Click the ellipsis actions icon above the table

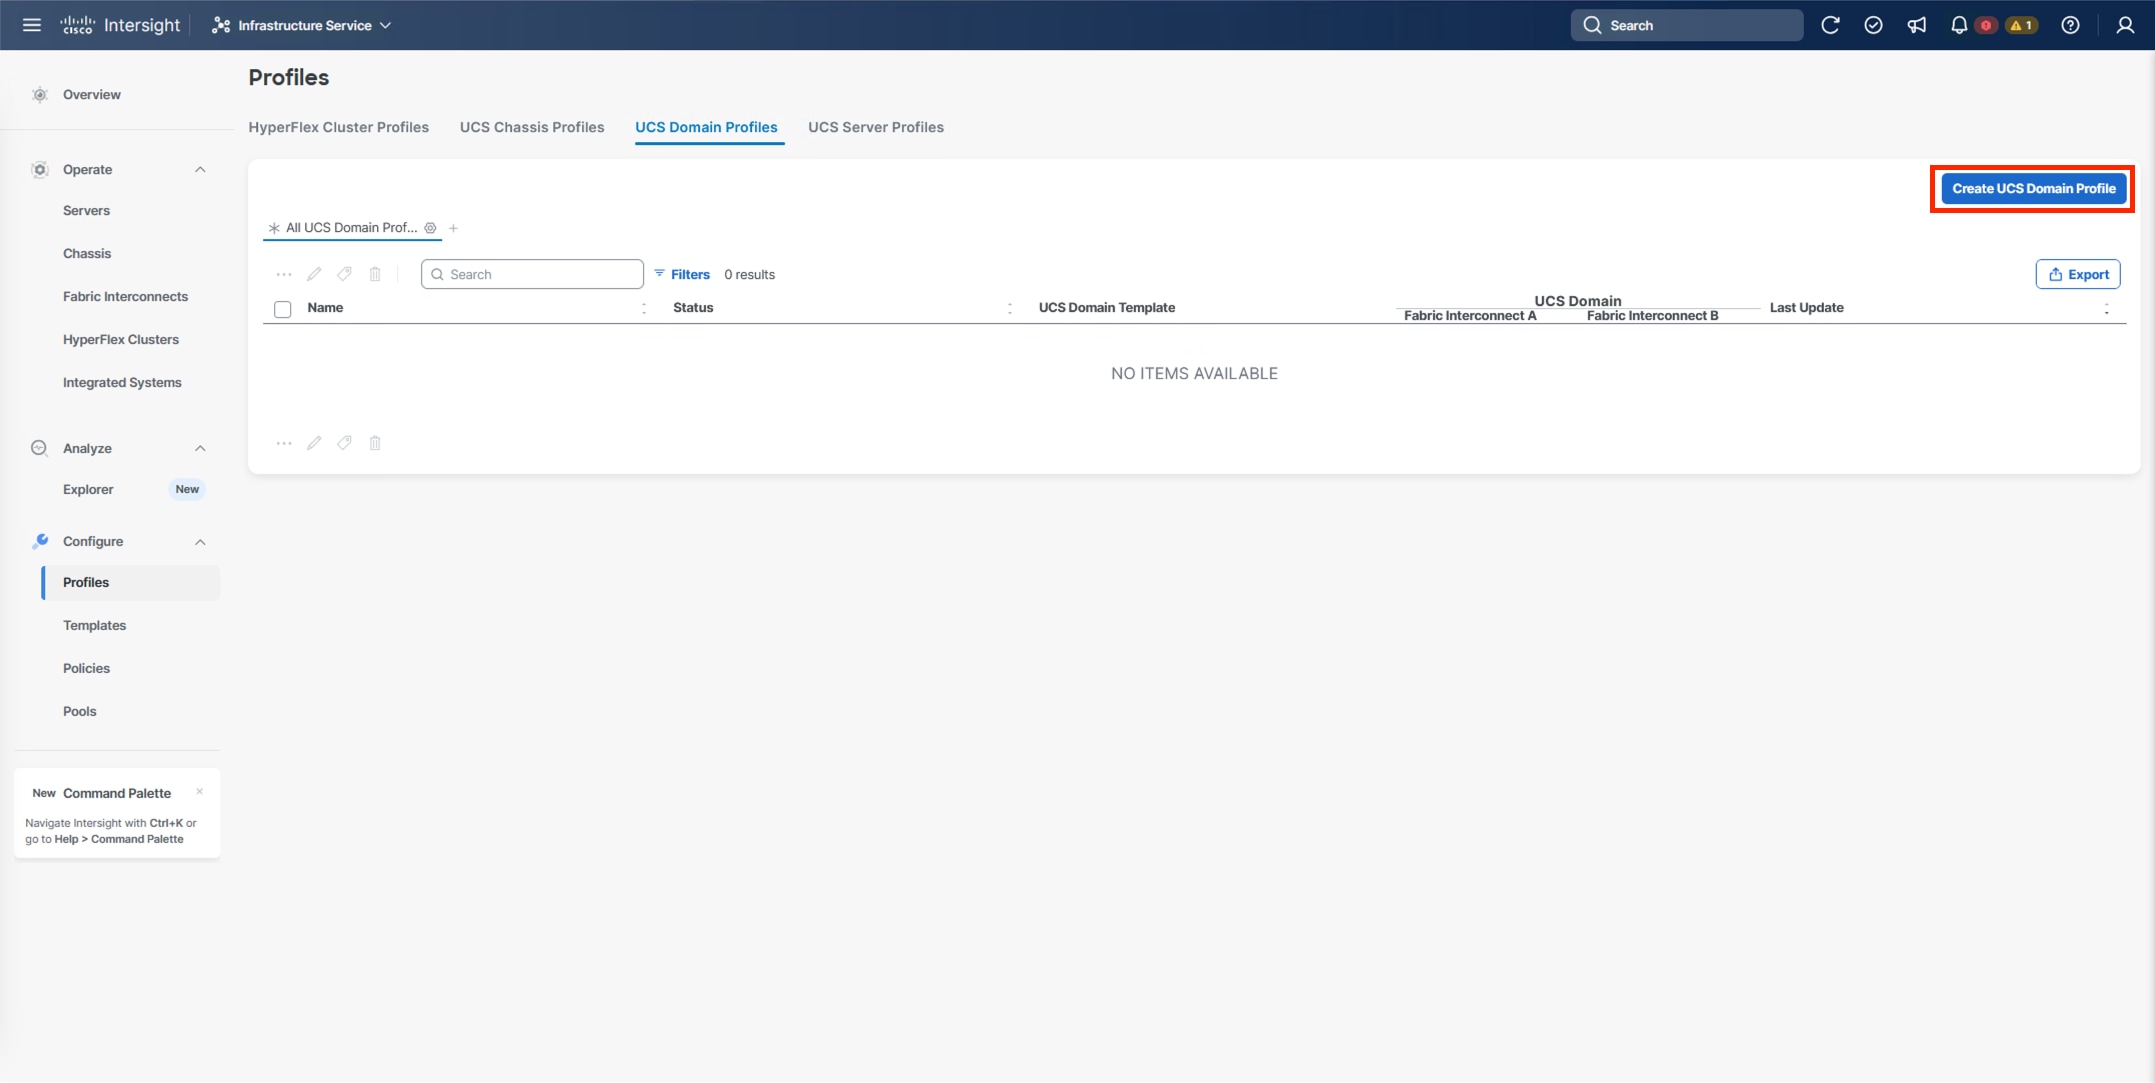pyautogui.click(x=284, y=274)
